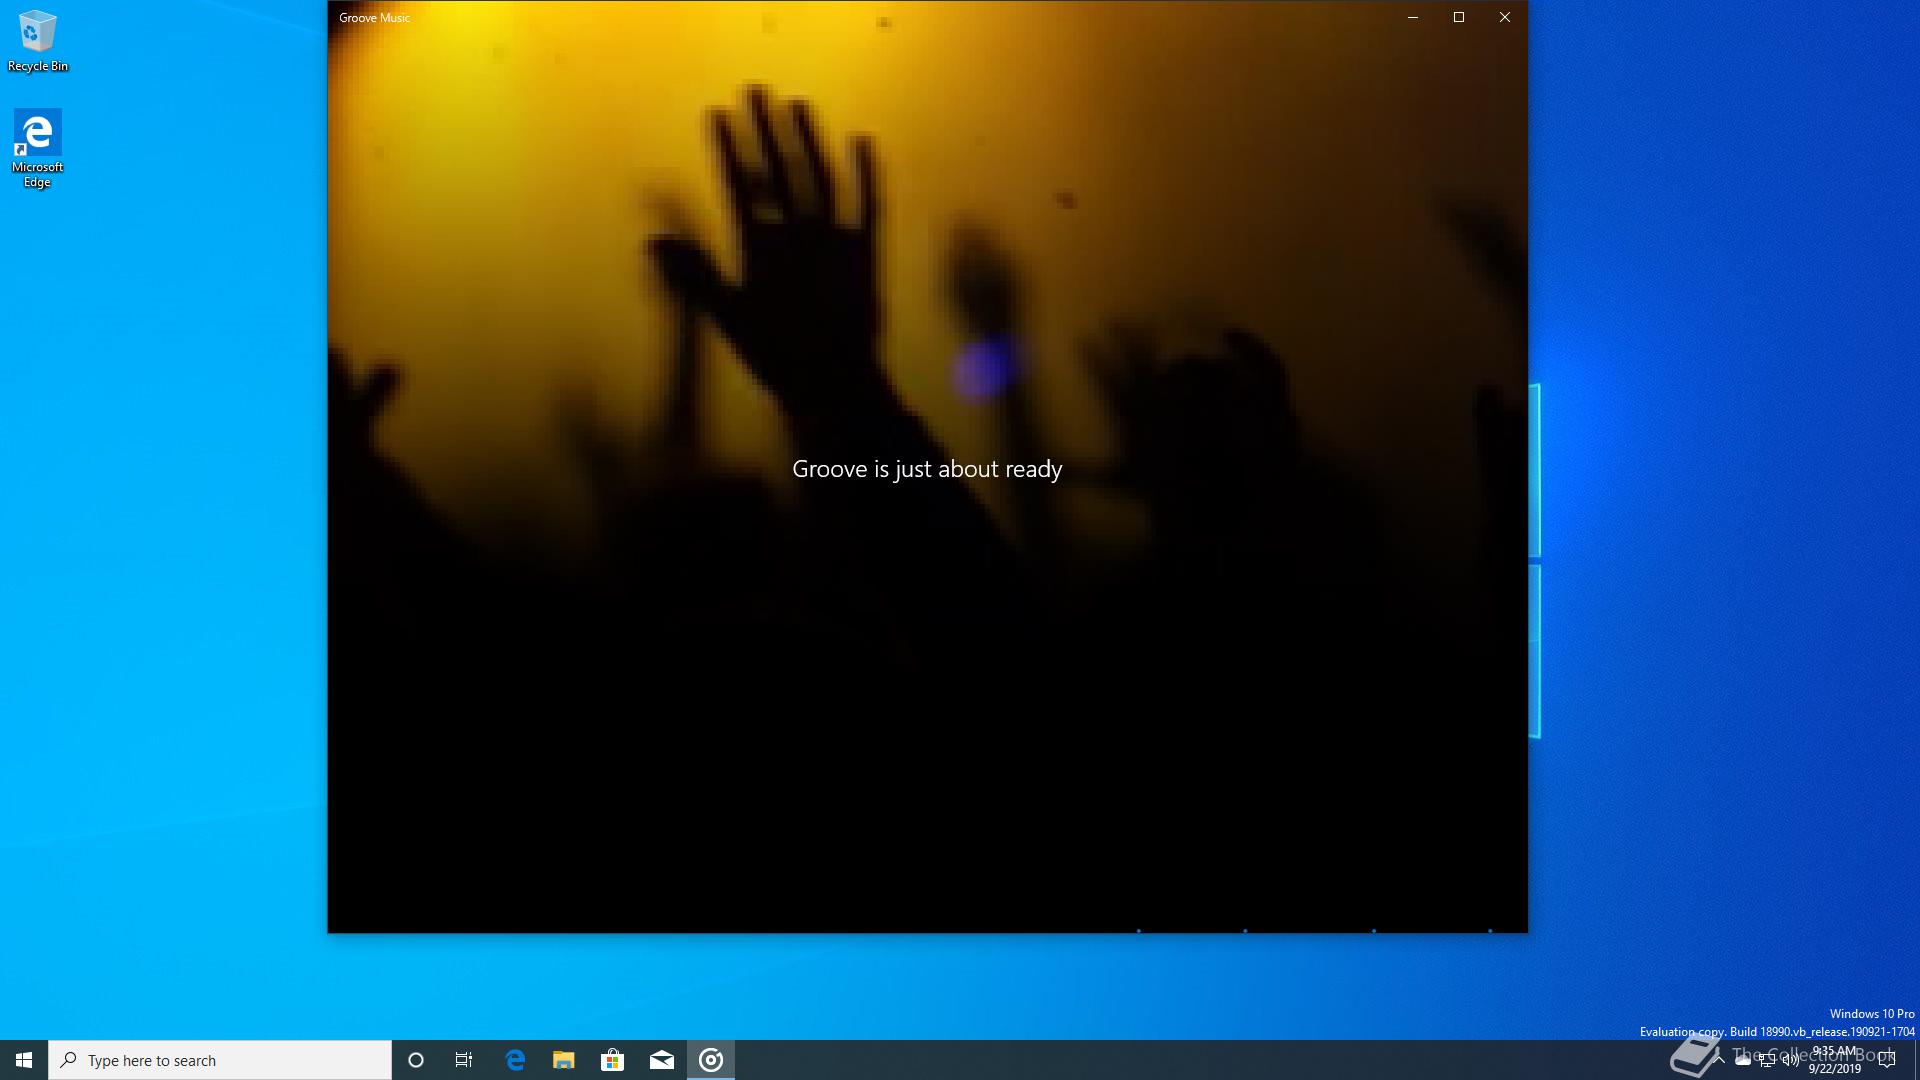Screen dimensions: 1920x1080
Task: Open File Explorer from the taskbar
Action: (564, 1060)
